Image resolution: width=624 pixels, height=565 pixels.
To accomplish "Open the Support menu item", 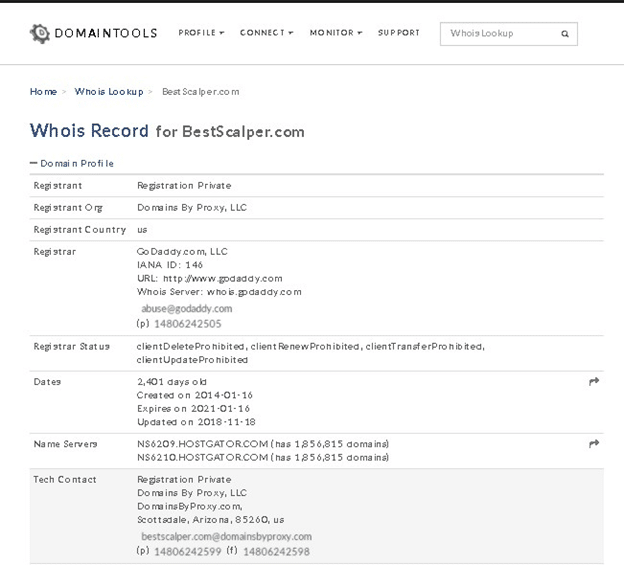I will [x=399, y=33].
